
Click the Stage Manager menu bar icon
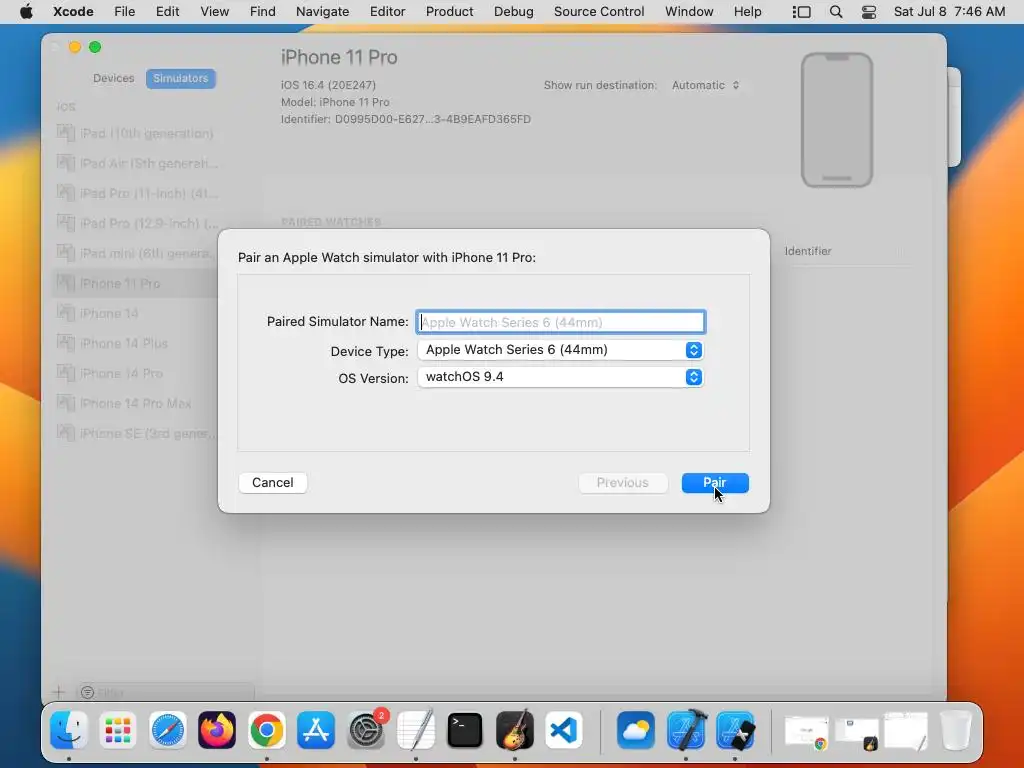click(x=801, y=12)
